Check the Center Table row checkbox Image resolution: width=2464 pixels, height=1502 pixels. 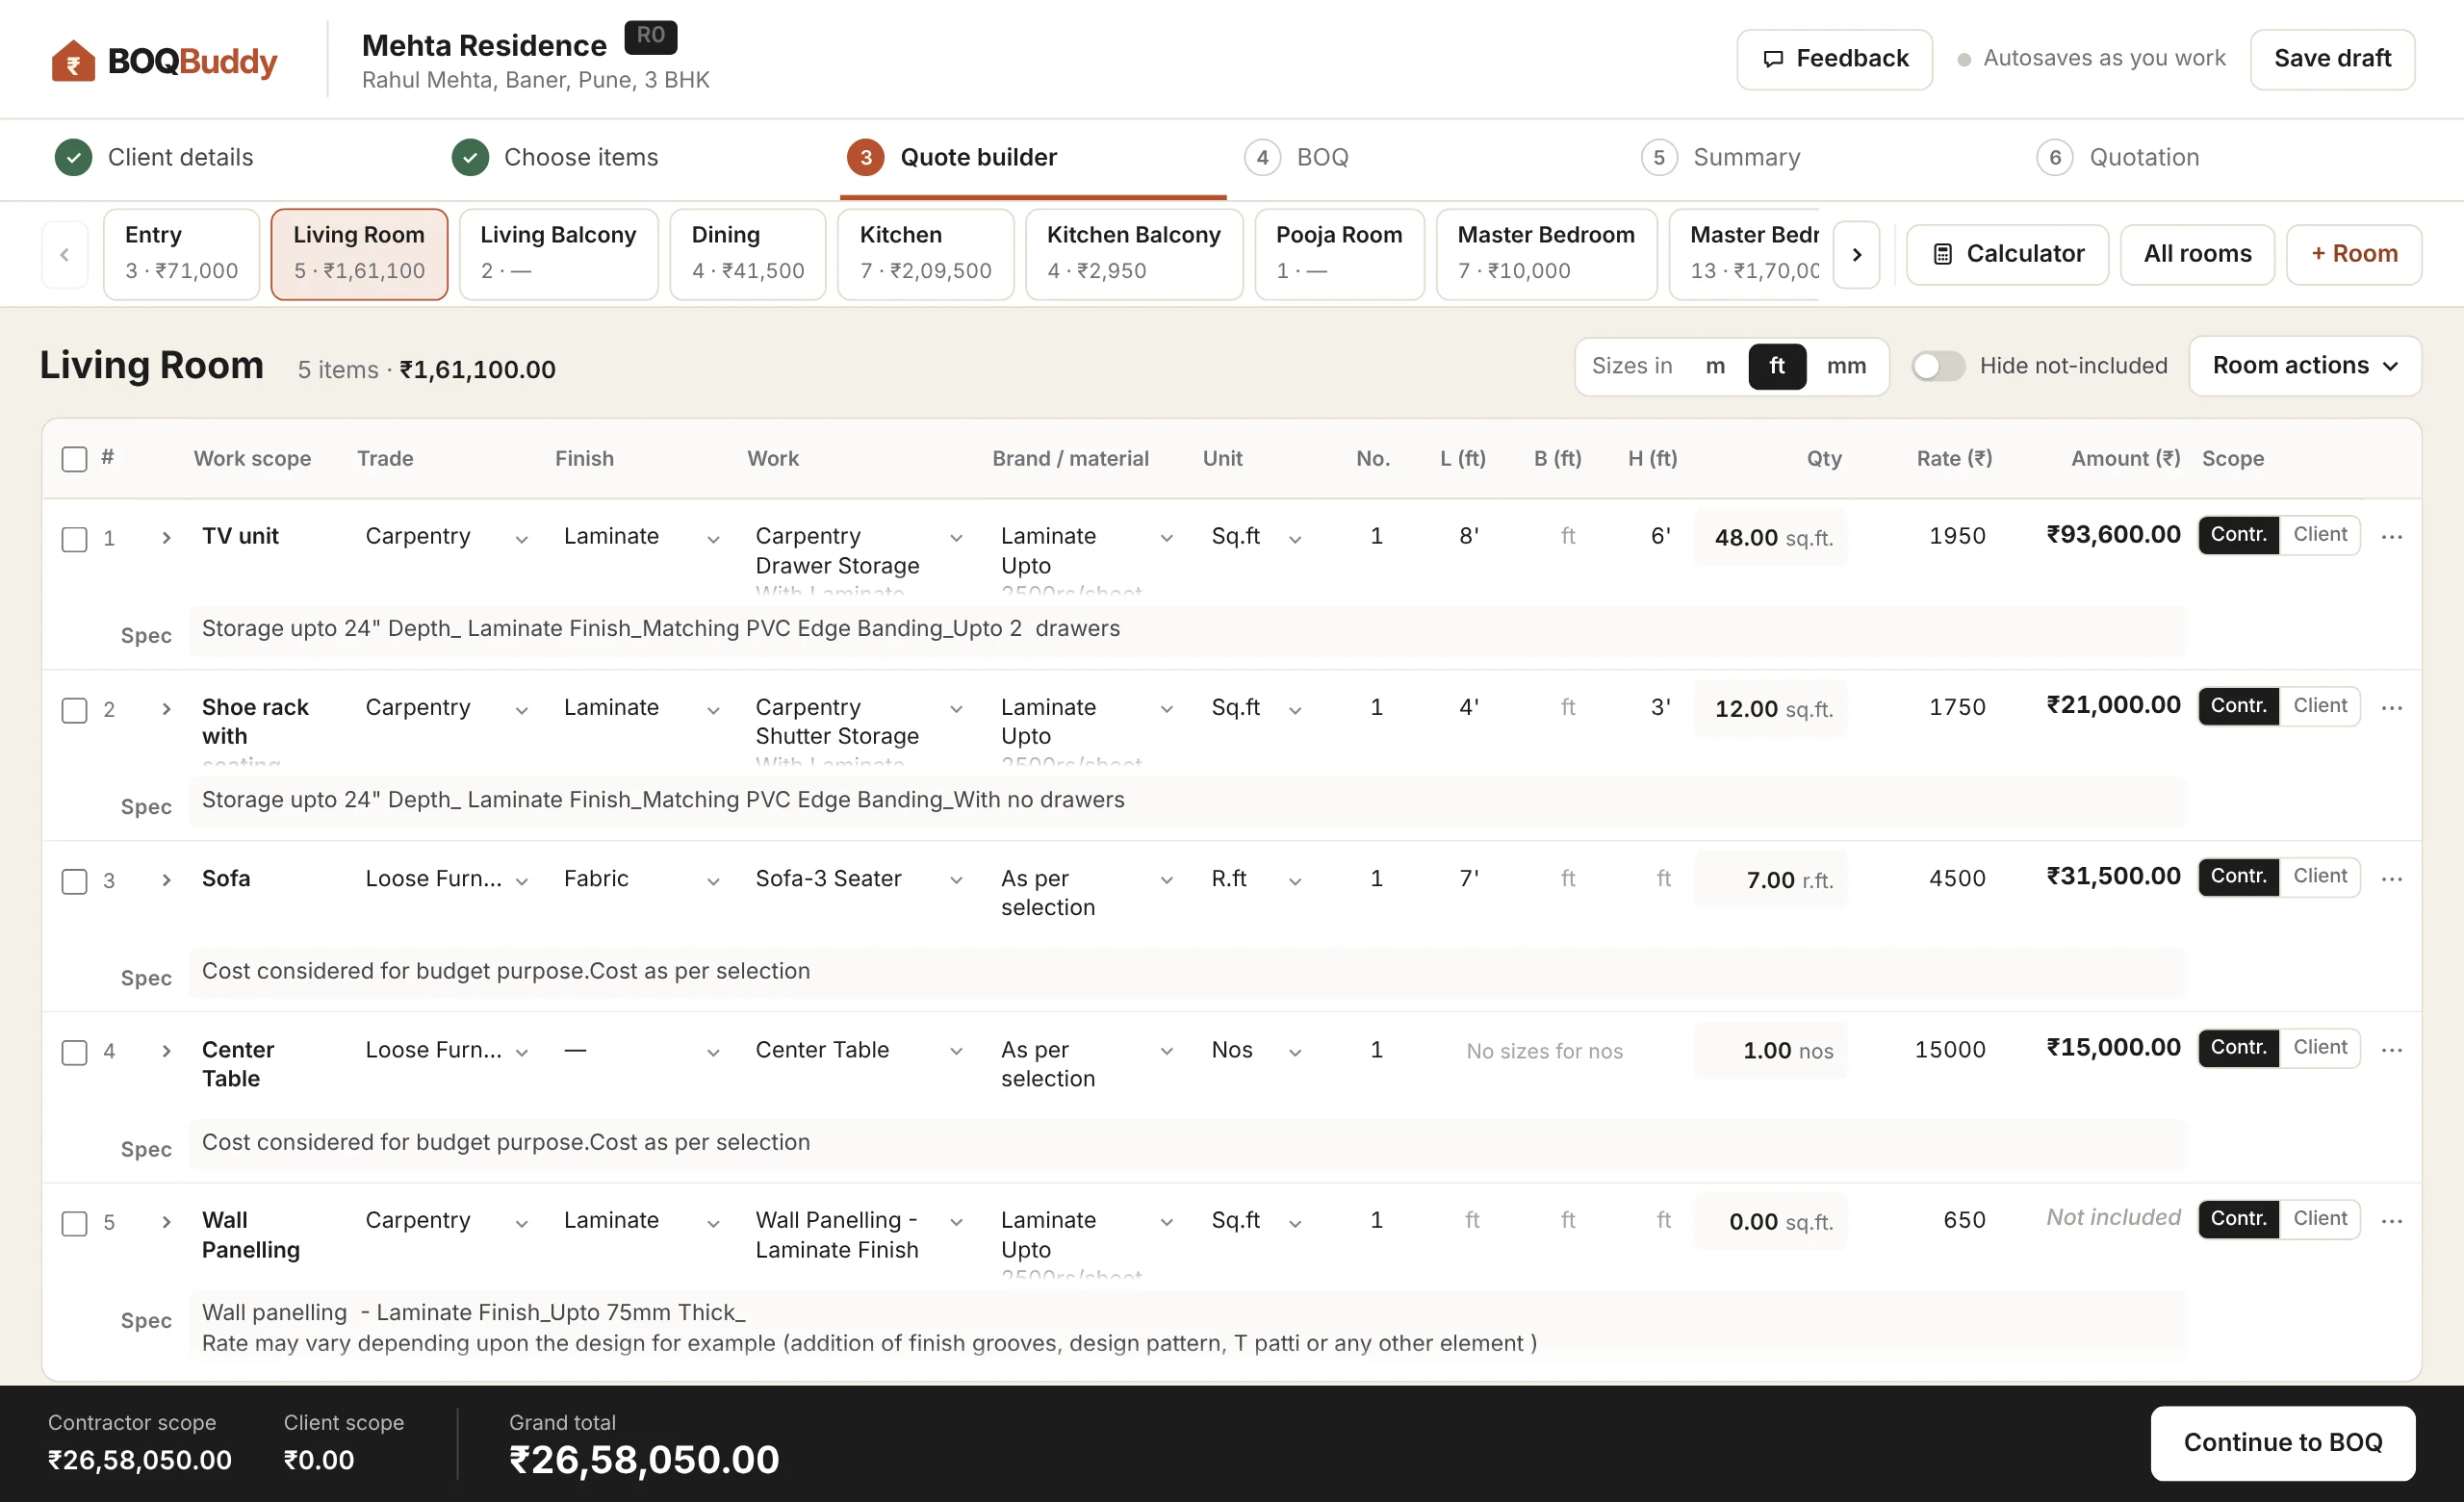[x=74, y=1052]
